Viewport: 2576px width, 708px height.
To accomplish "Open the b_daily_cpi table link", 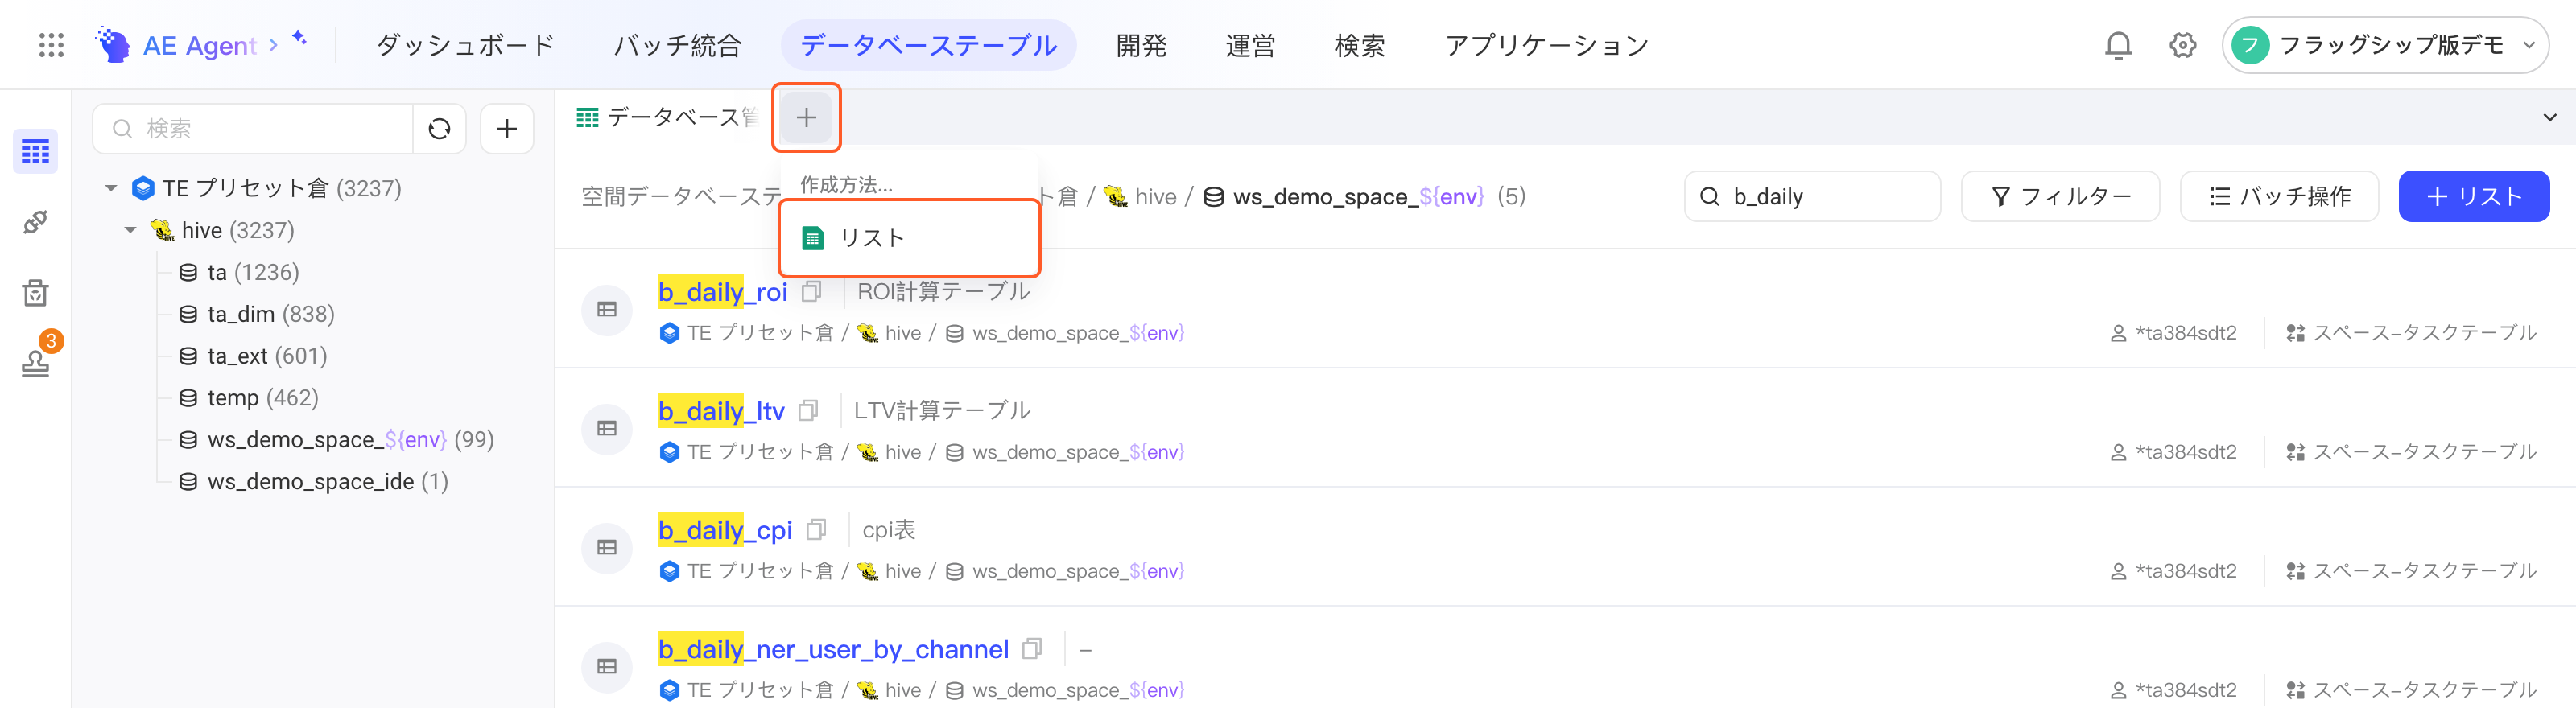I will pyautogui.click(x=725, y=530).
